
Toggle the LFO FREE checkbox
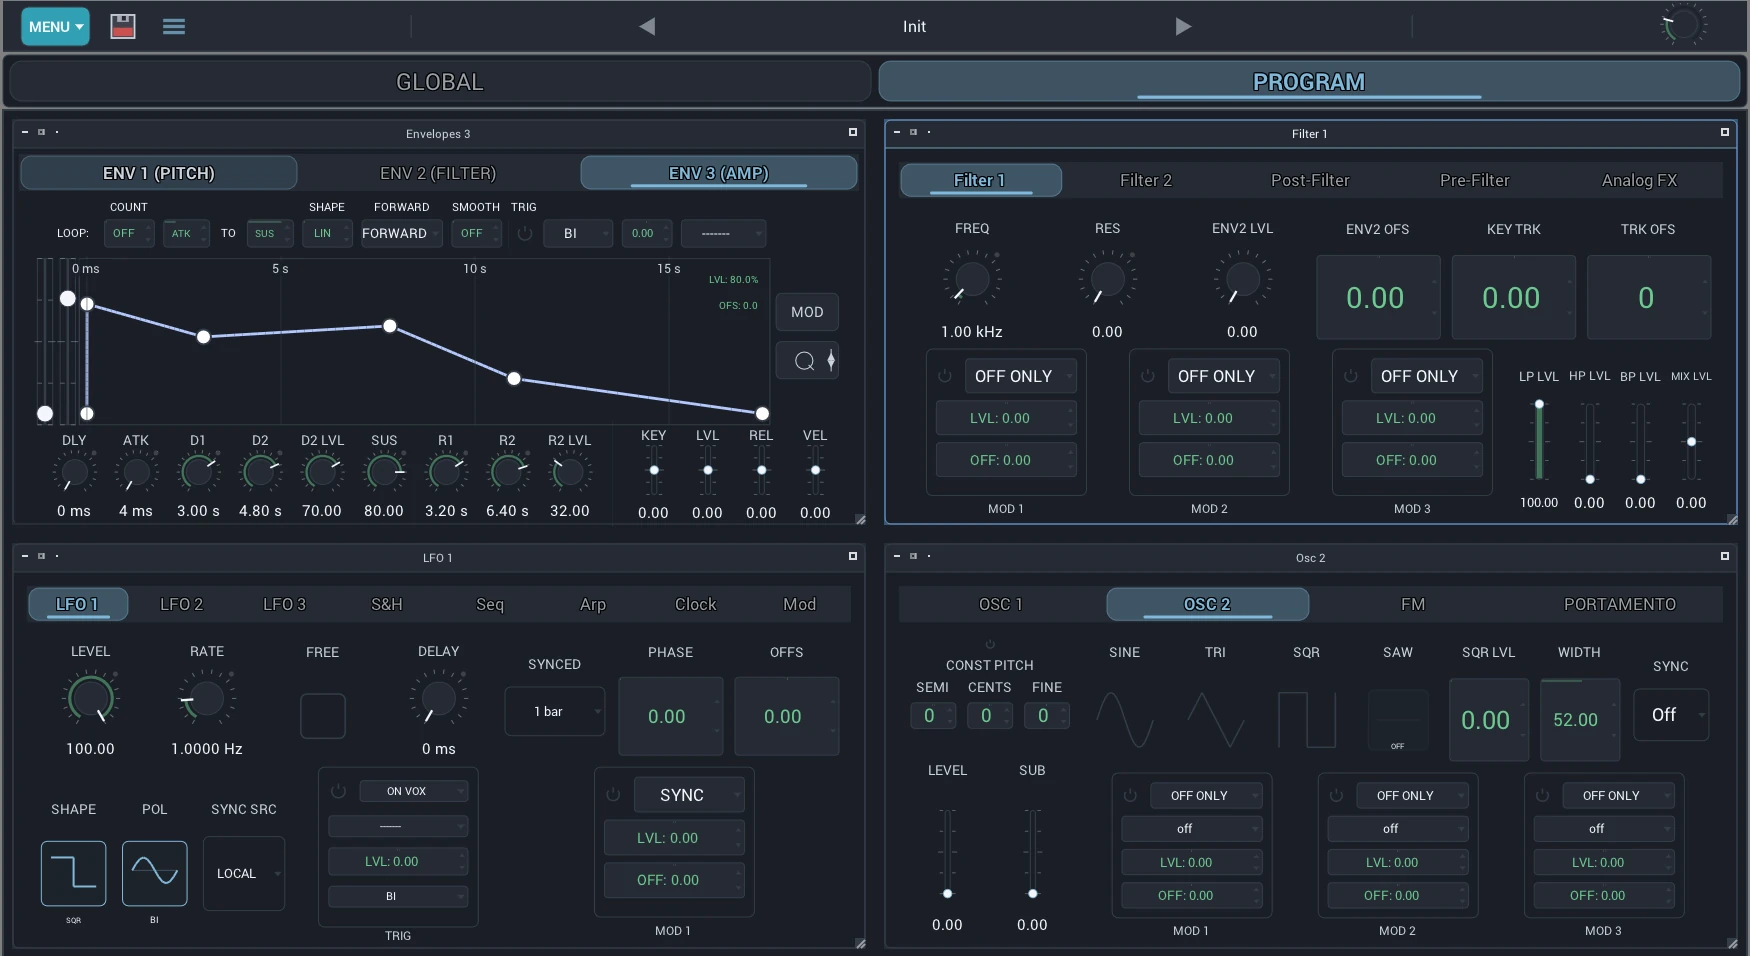[x=323, y=716]
